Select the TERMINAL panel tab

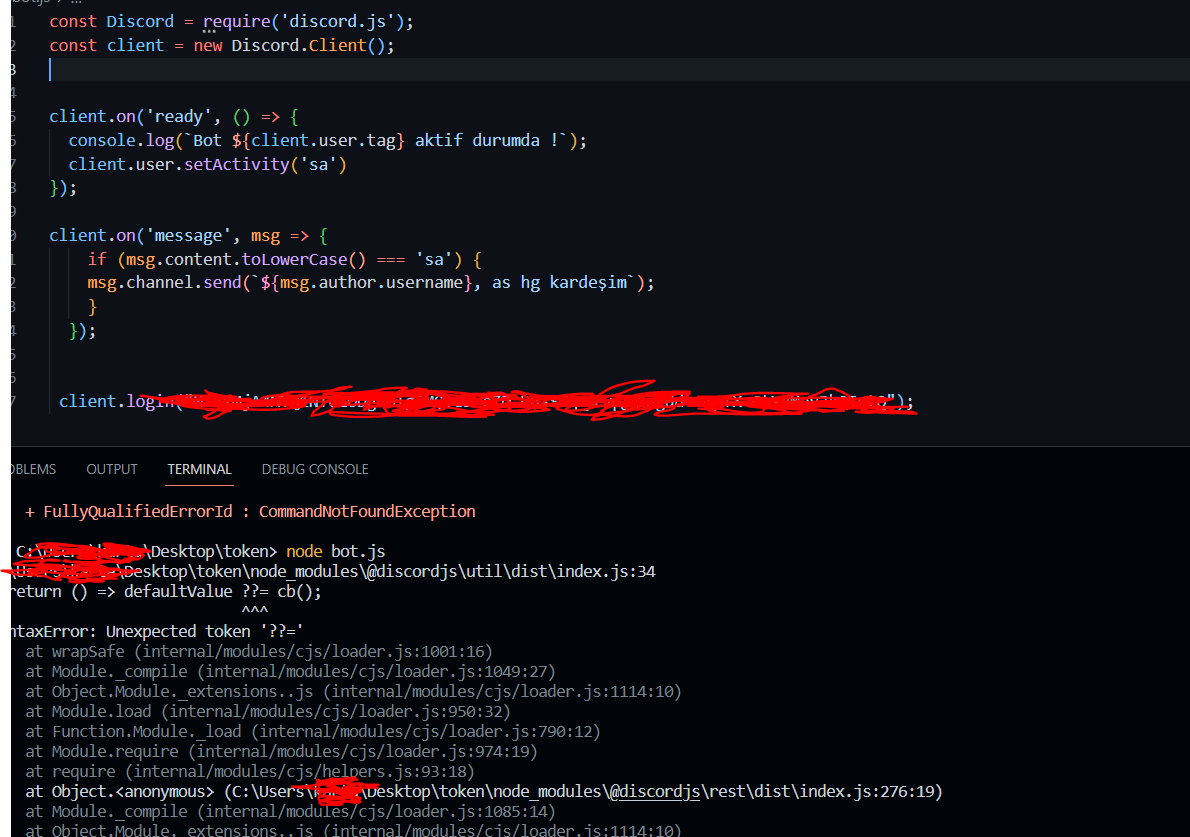(x=200, y=469)
